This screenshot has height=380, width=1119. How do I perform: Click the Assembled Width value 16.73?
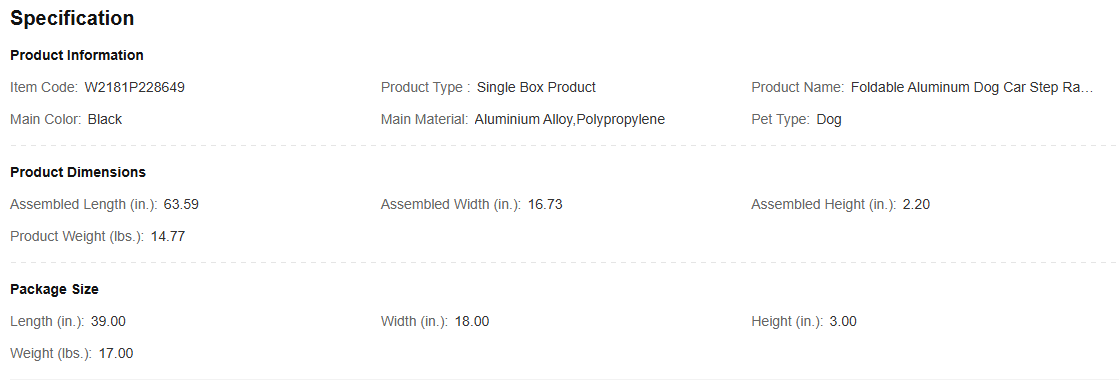(x=545, y=205)
